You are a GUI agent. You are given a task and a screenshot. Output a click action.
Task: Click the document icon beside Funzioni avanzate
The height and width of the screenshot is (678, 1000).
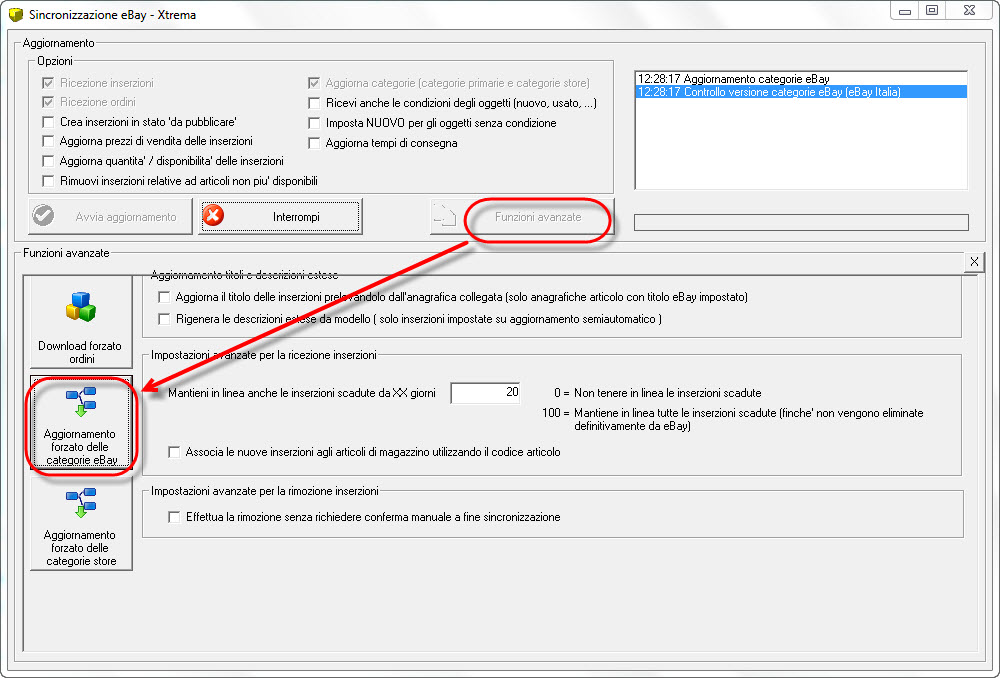pos(445,215)
